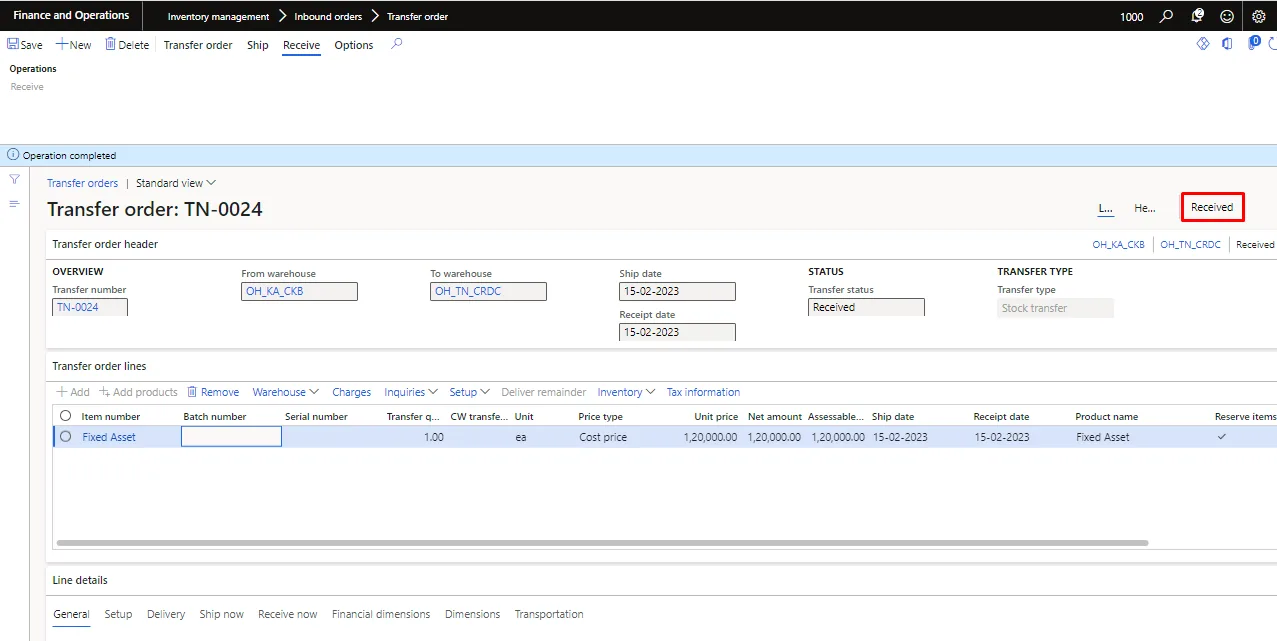Switch to Setup tab in Line details
Viewport: 1277px width, 641px height.
click(118, 614)
